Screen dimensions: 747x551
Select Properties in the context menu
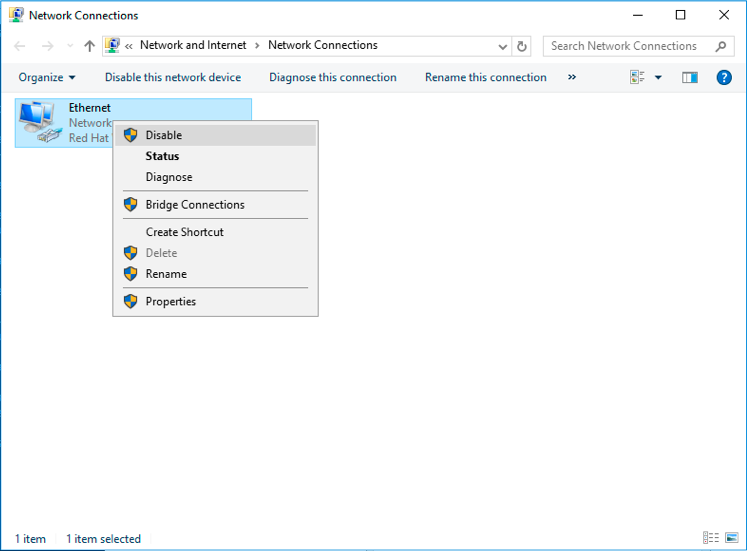click(x=171, y=301)
